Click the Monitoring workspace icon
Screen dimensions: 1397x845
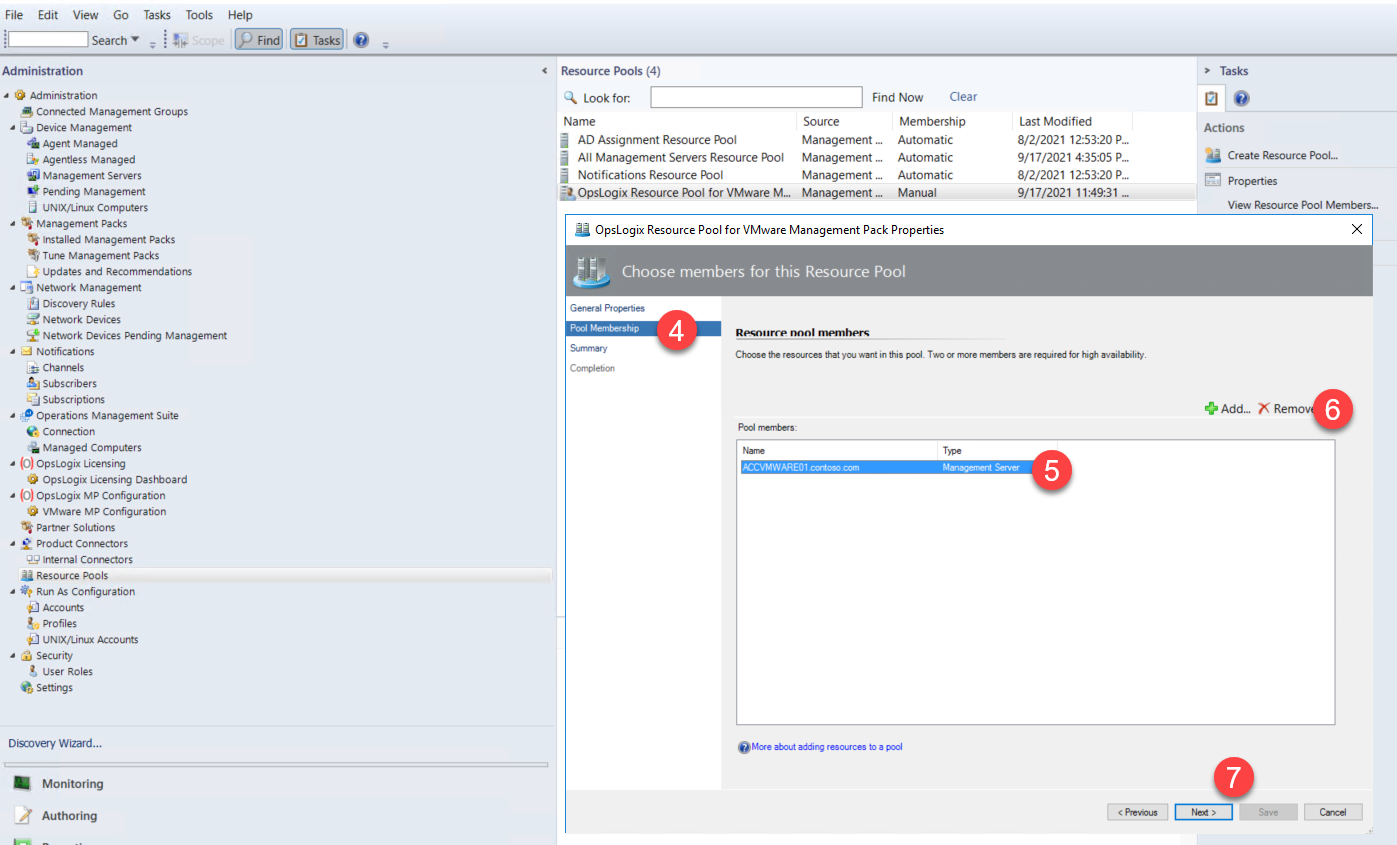(22, 784)
